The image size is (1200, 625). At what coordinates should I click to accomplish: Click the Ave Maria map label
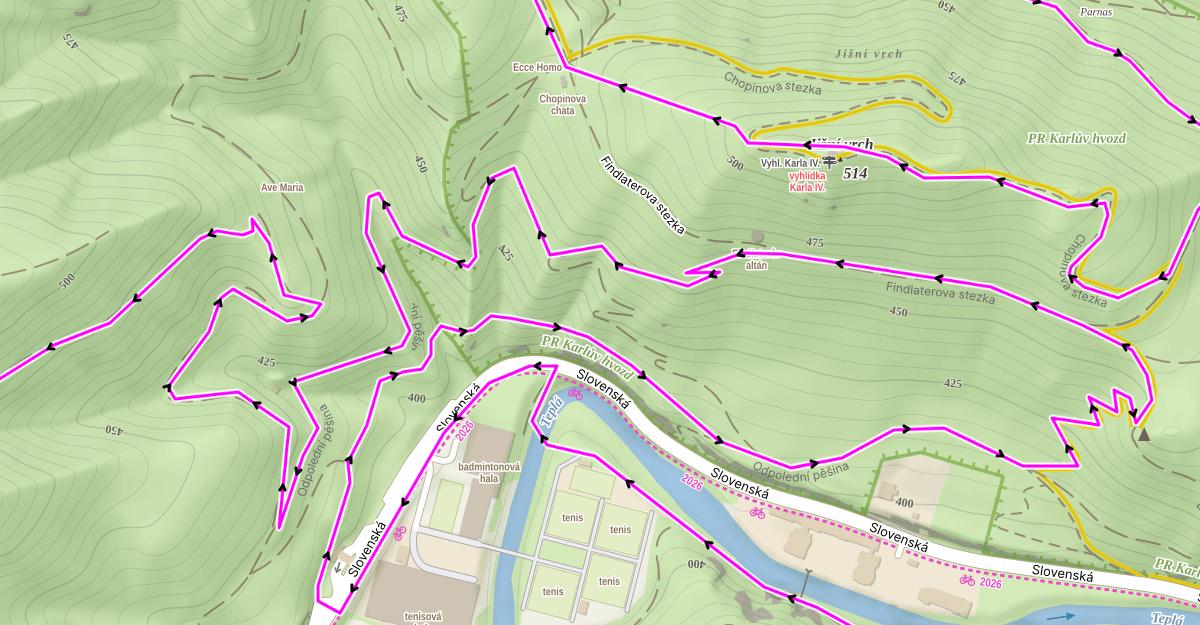282,188
